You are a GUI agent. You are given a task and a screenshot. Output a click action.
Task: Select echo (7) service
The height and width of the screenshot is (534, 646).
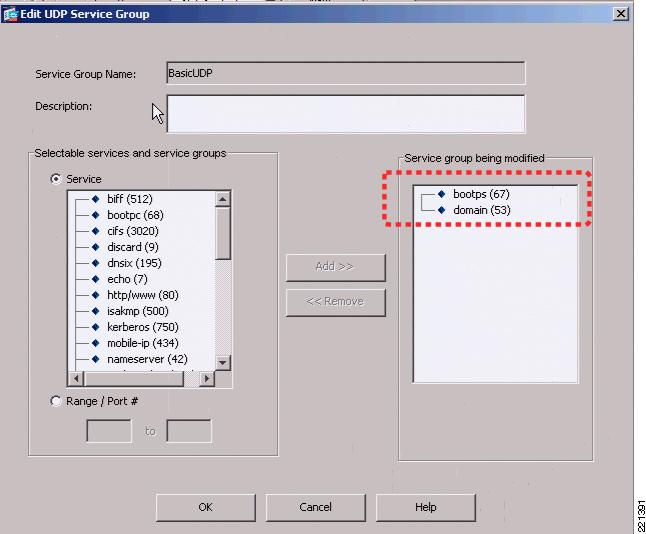tap(127, 279)
